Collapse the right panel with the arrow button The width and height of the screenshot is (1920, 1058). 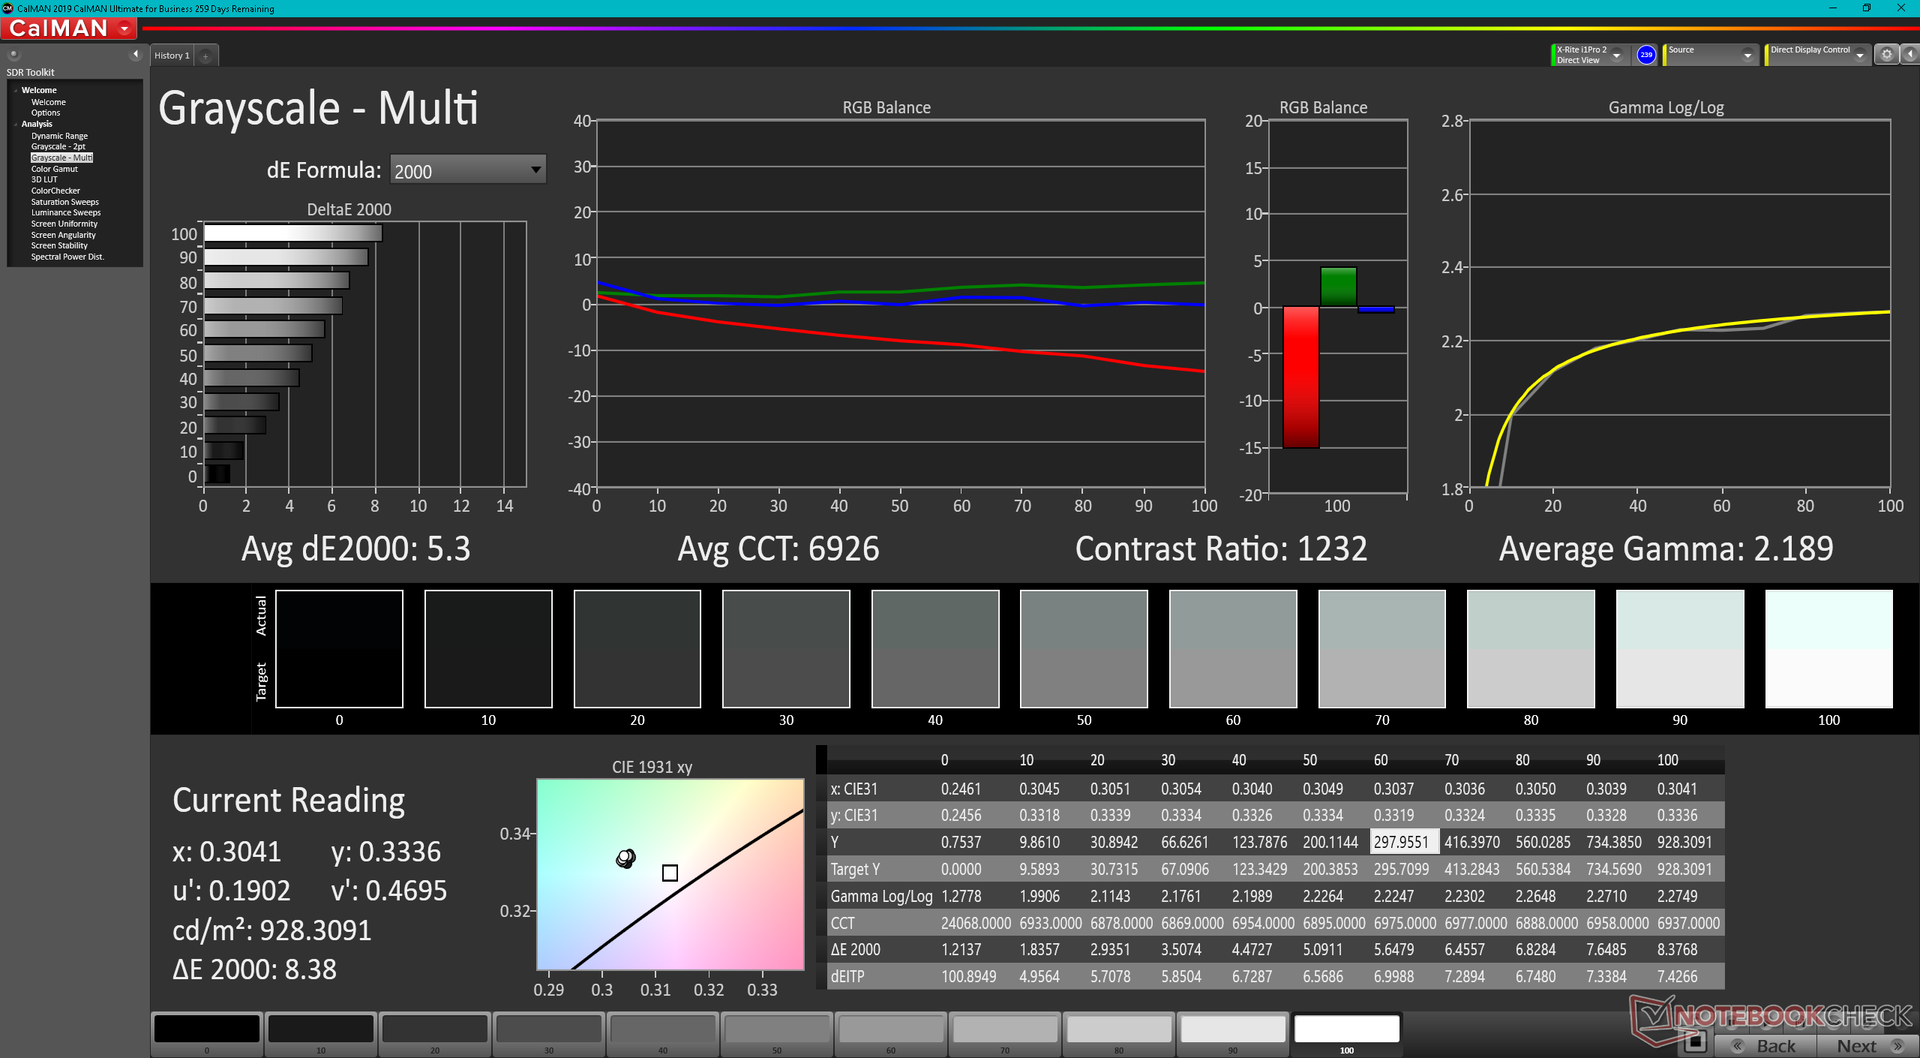1909,55
